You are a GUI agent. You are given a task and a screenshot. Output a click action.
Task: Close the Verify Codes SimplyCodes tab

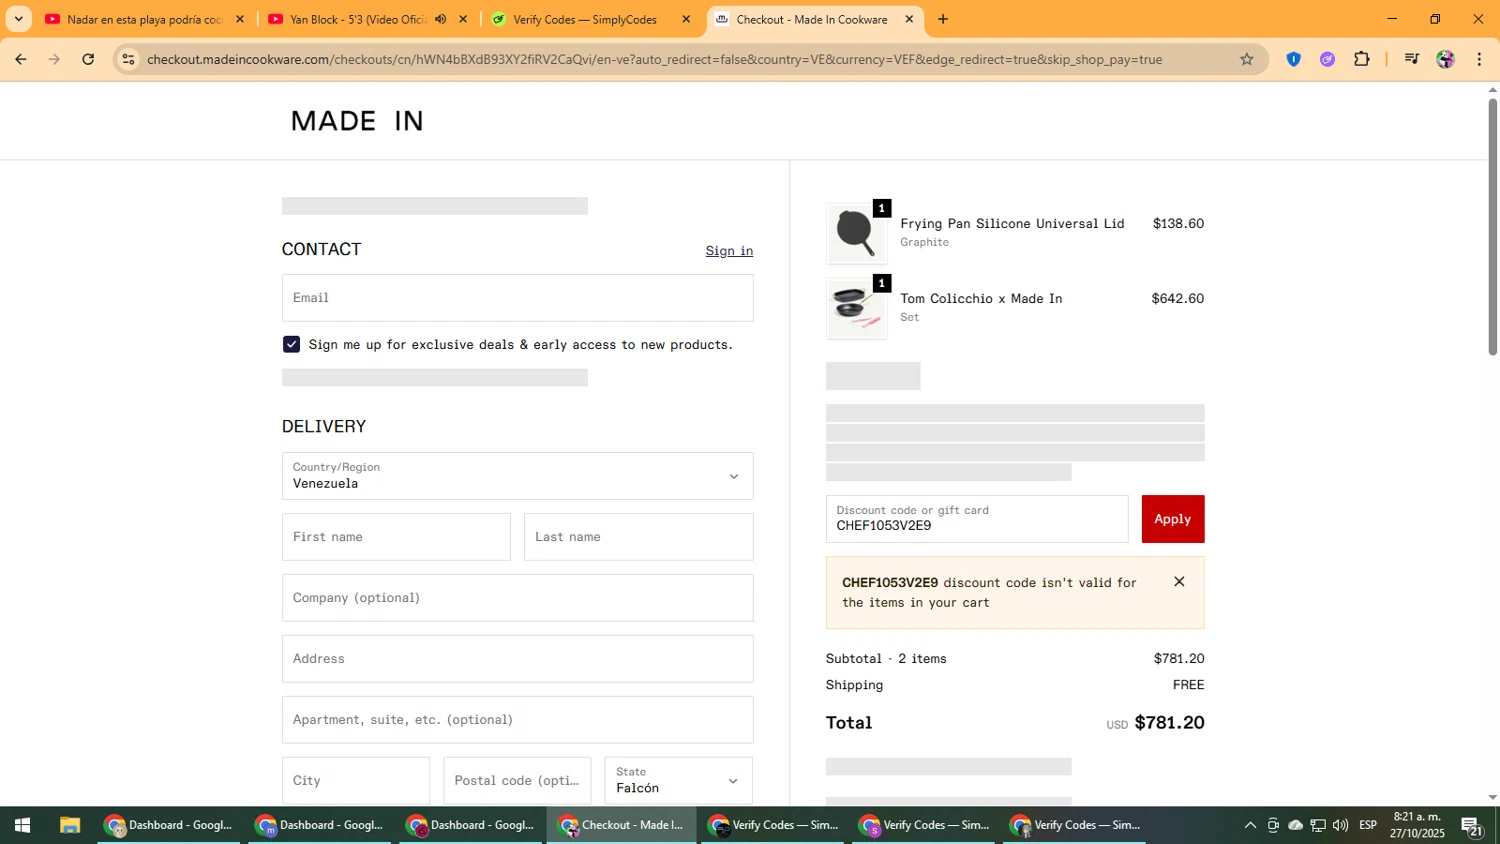(686, 19)
